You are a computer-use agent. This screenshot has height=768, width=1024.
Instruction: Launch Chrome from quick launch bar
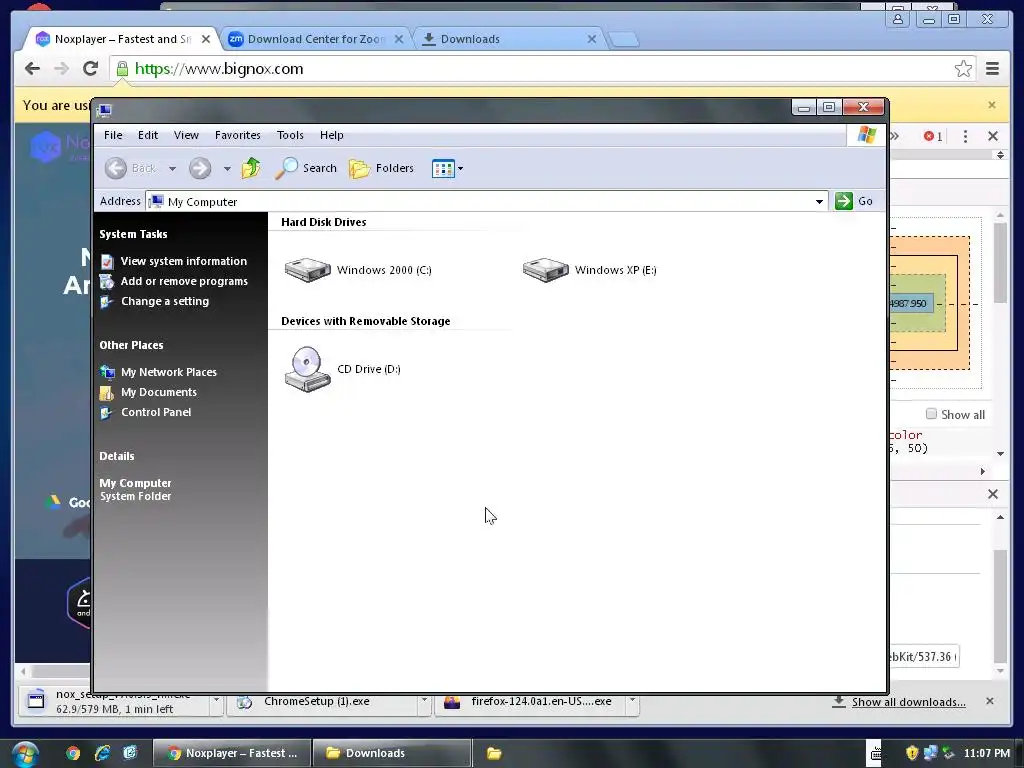pos(73,753)
